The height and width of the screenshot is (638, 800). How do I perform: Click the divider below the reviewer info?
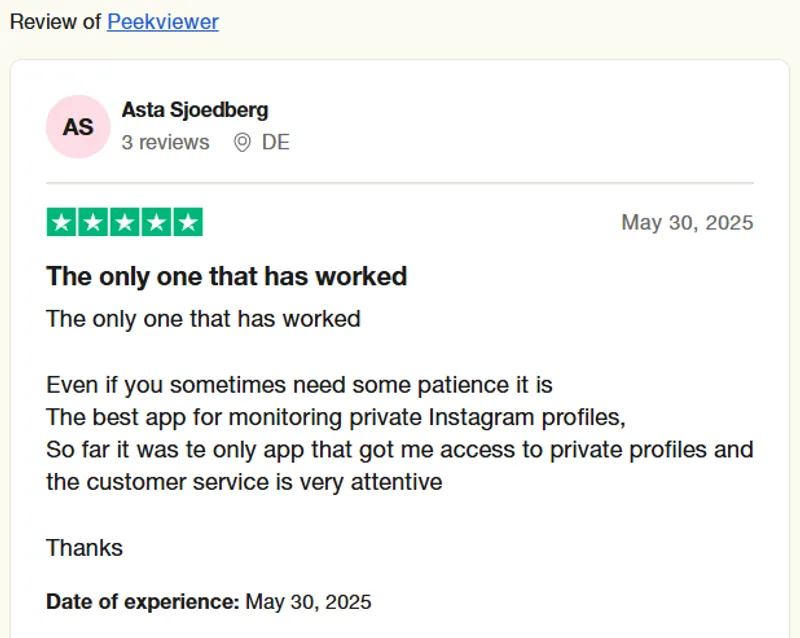pyautogui.click(x=400, y=181)
